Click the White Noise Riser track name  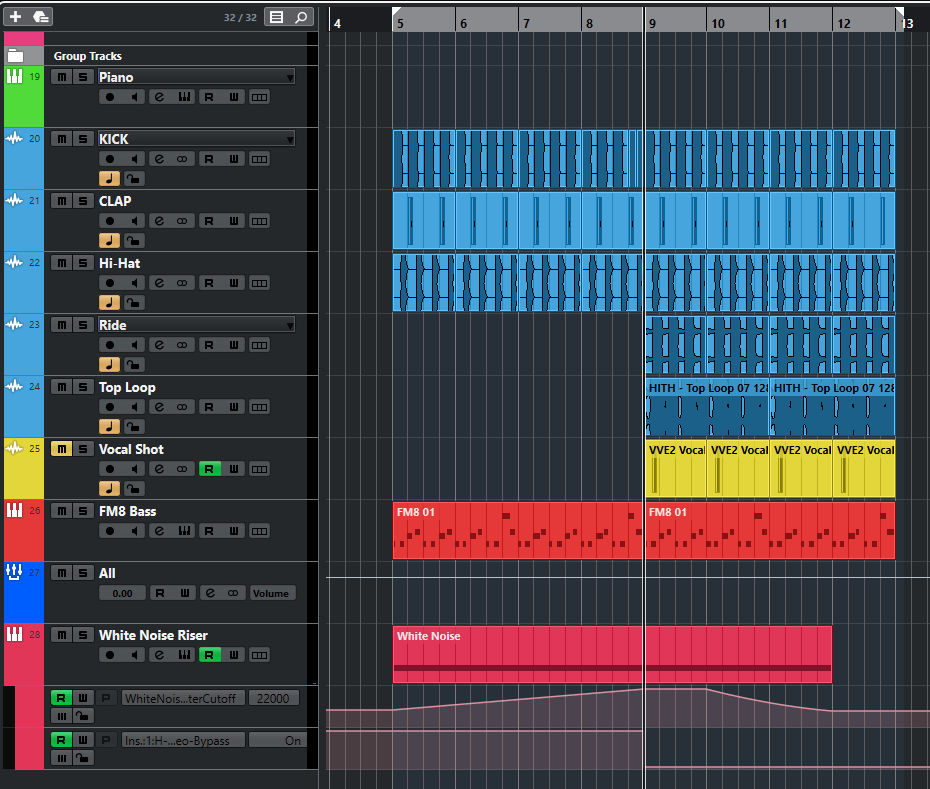click(153, 635)
